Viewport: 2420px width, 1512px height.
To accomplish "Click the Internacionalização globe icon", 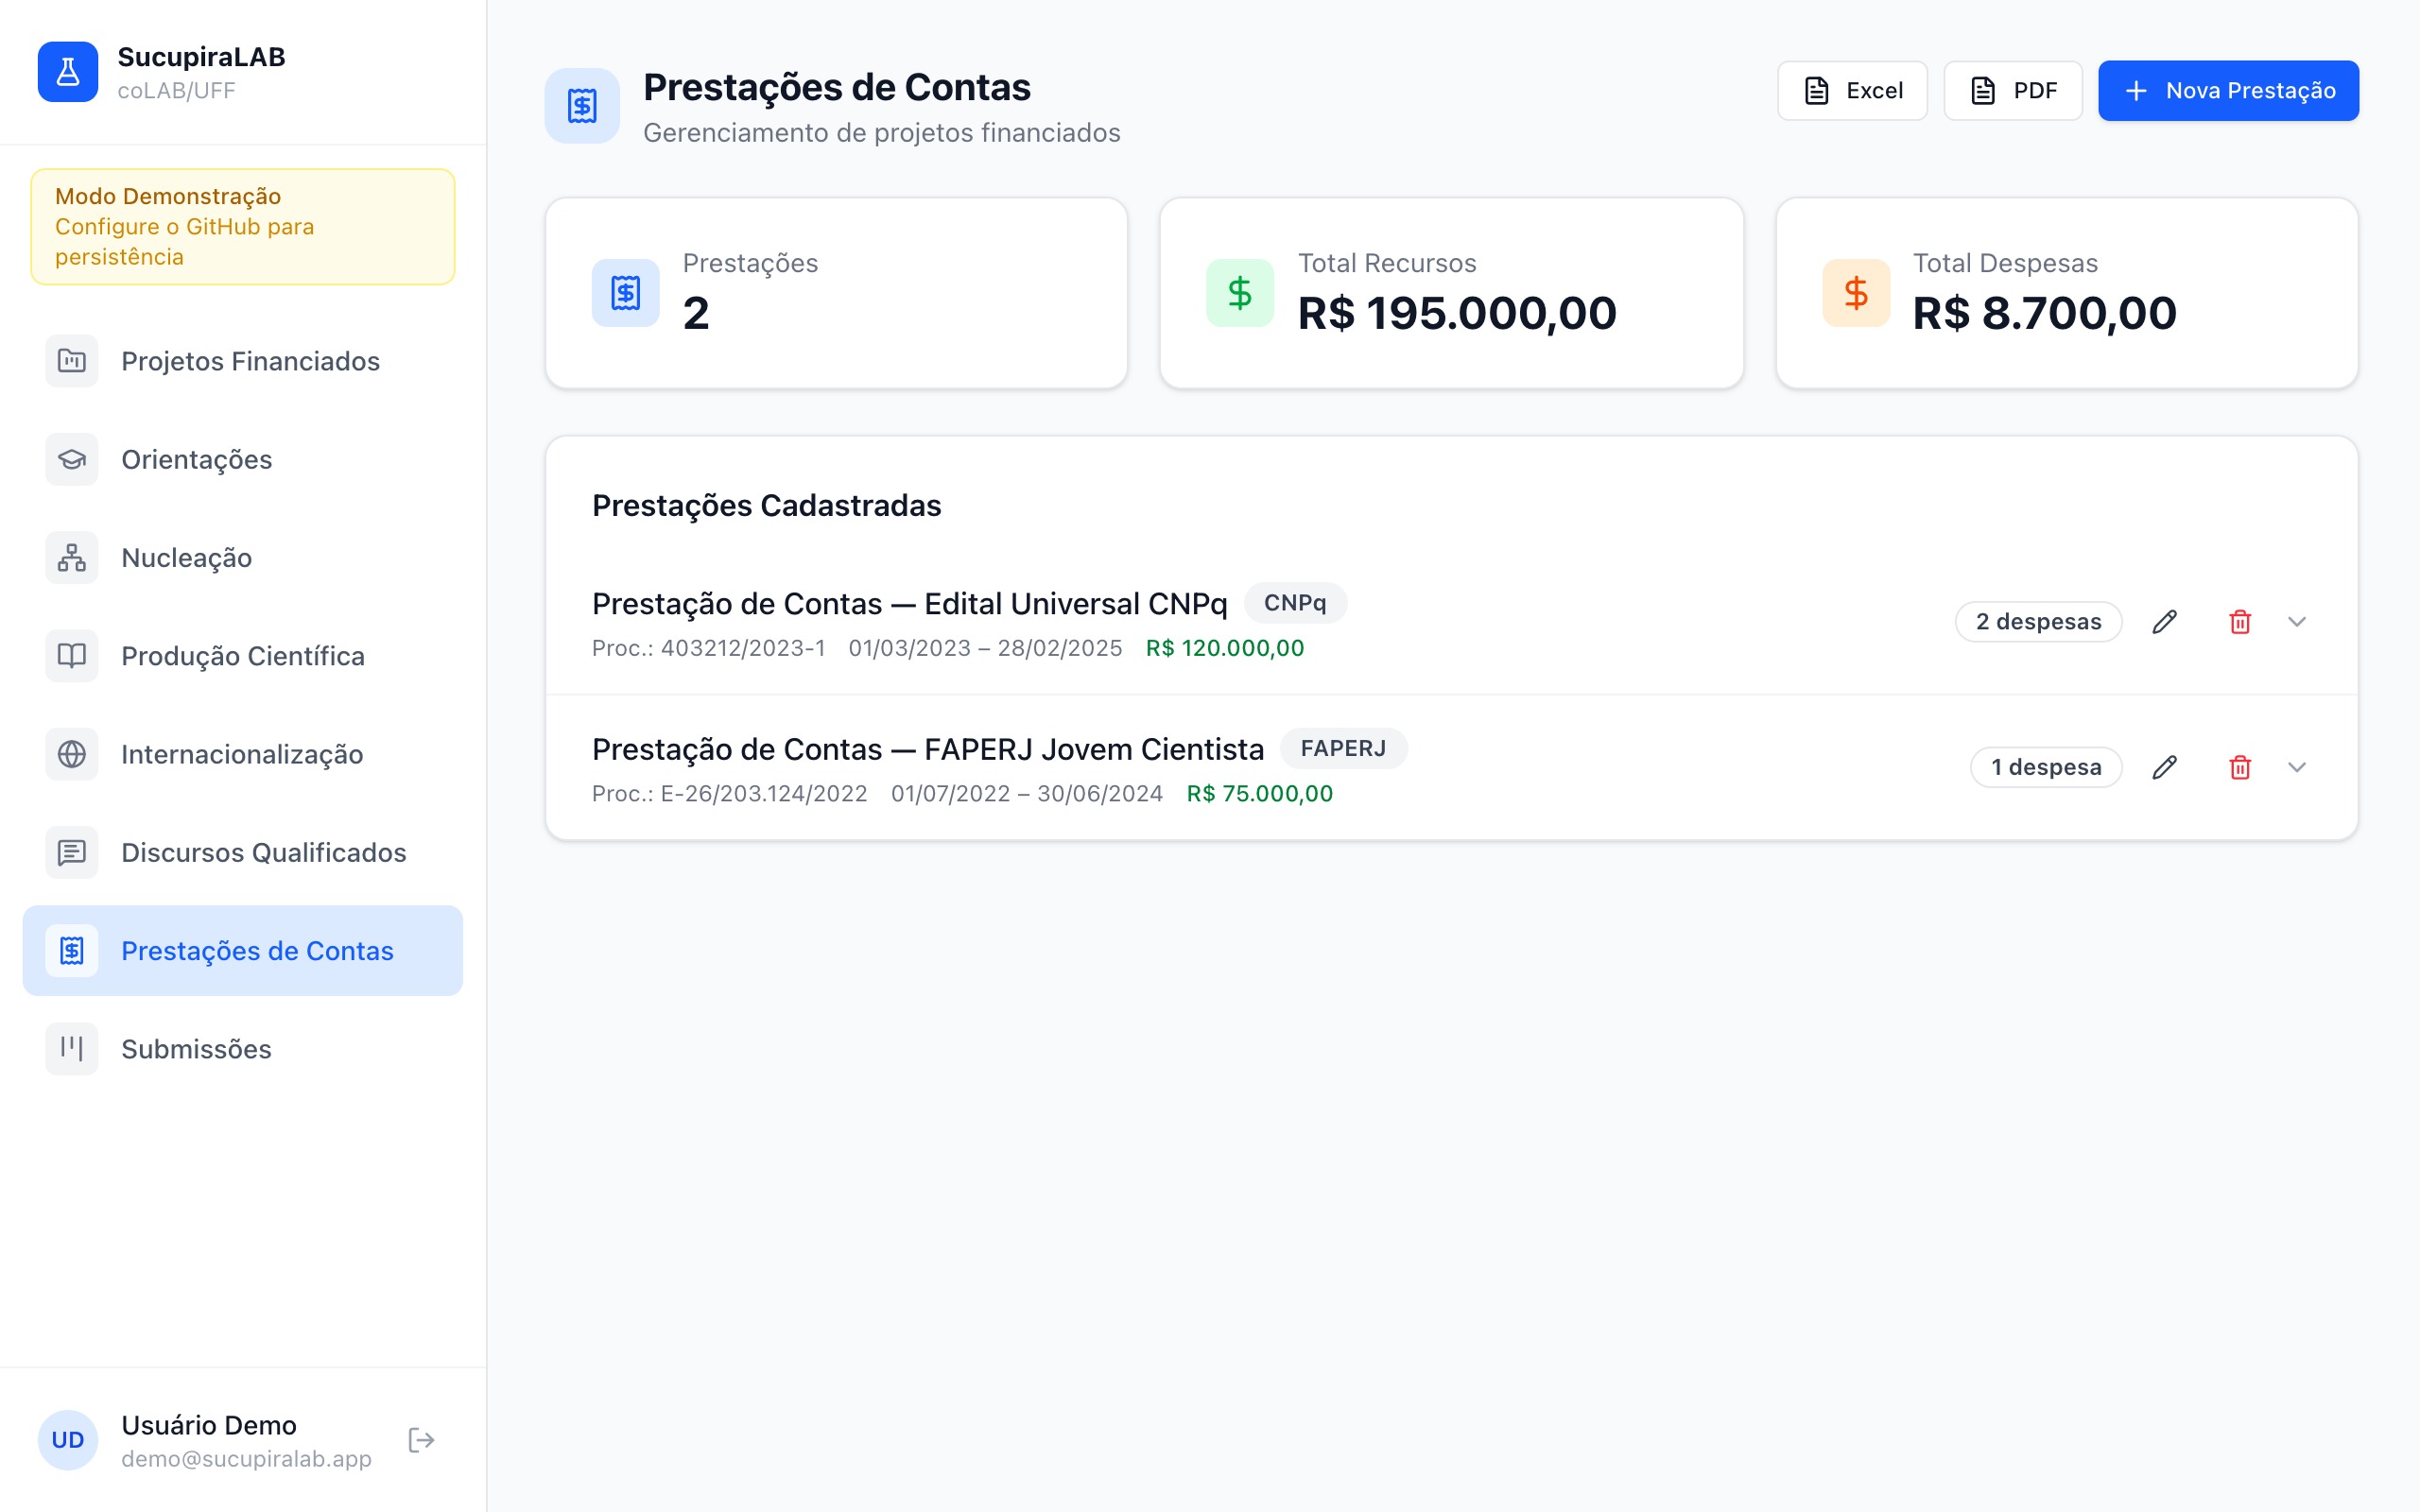I will coord(71,754).
